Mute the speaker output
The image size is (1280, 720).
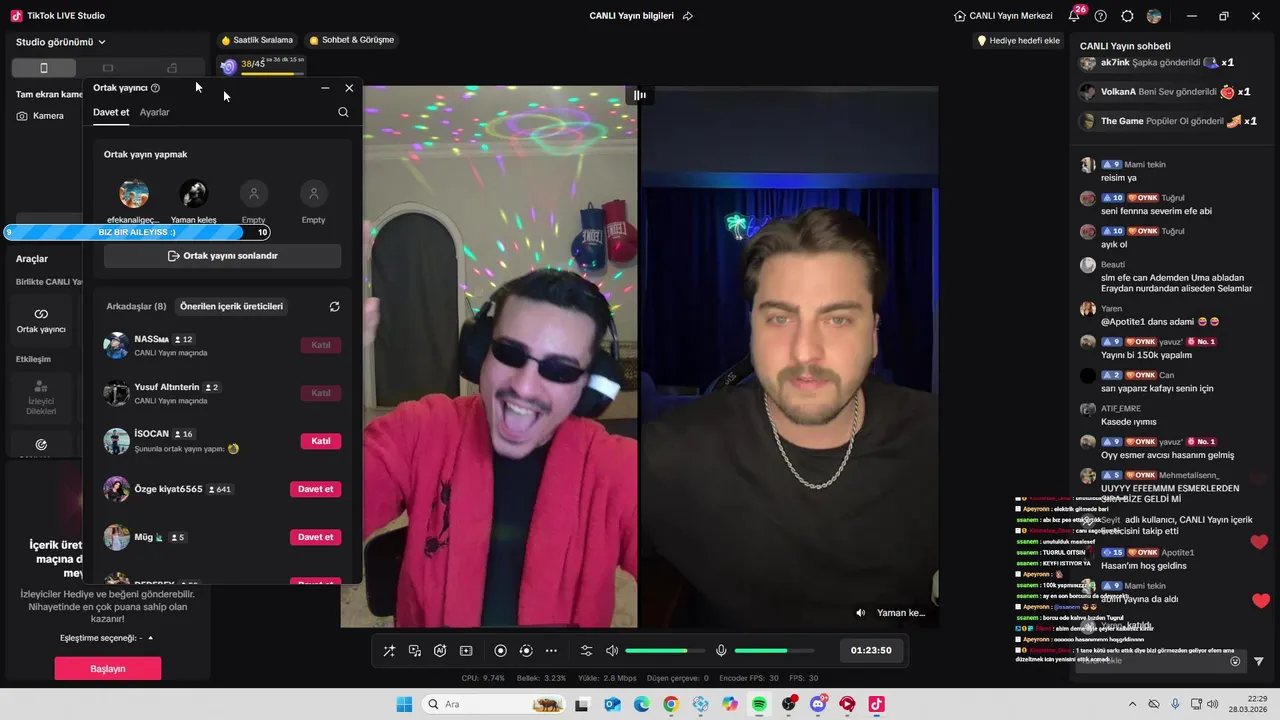[612, 651]
